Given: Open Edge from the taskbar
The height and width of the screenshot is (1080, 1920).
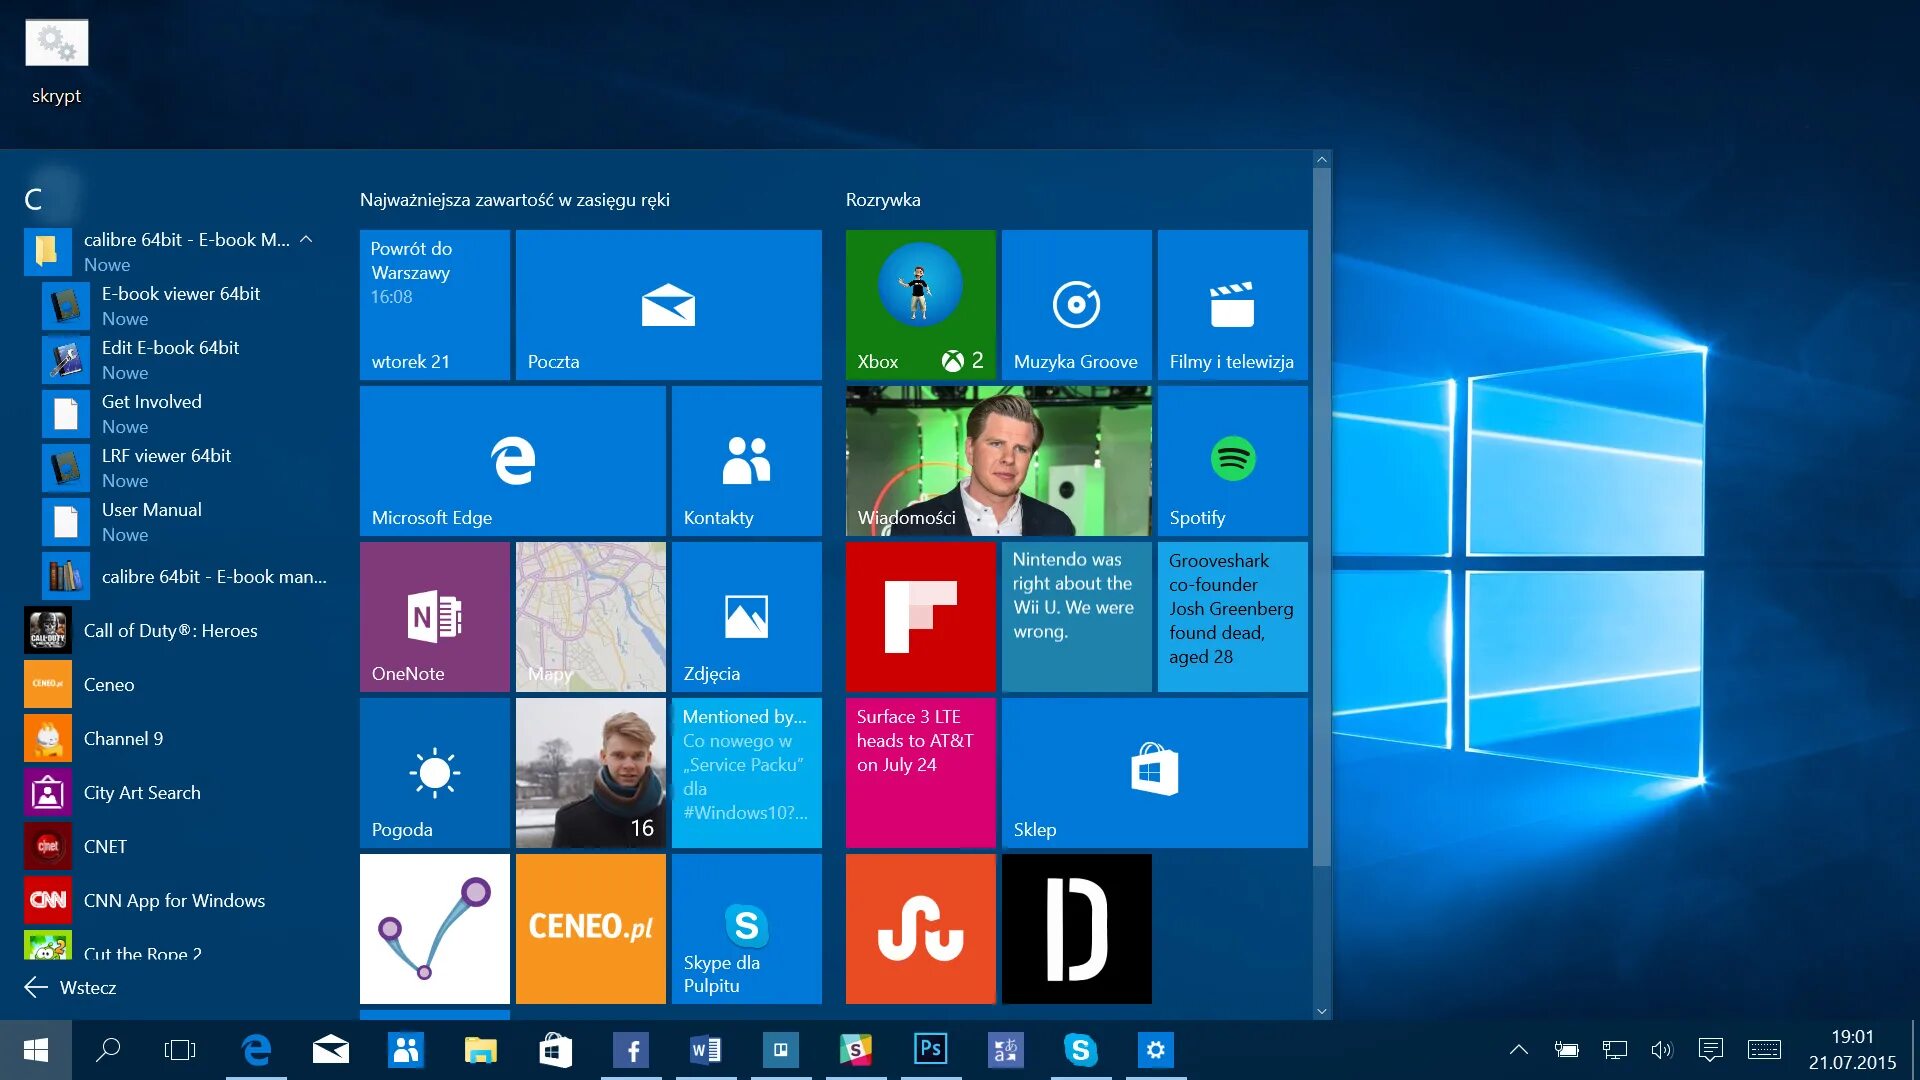Looking at the screenshot, I should tap(256, 1050).
